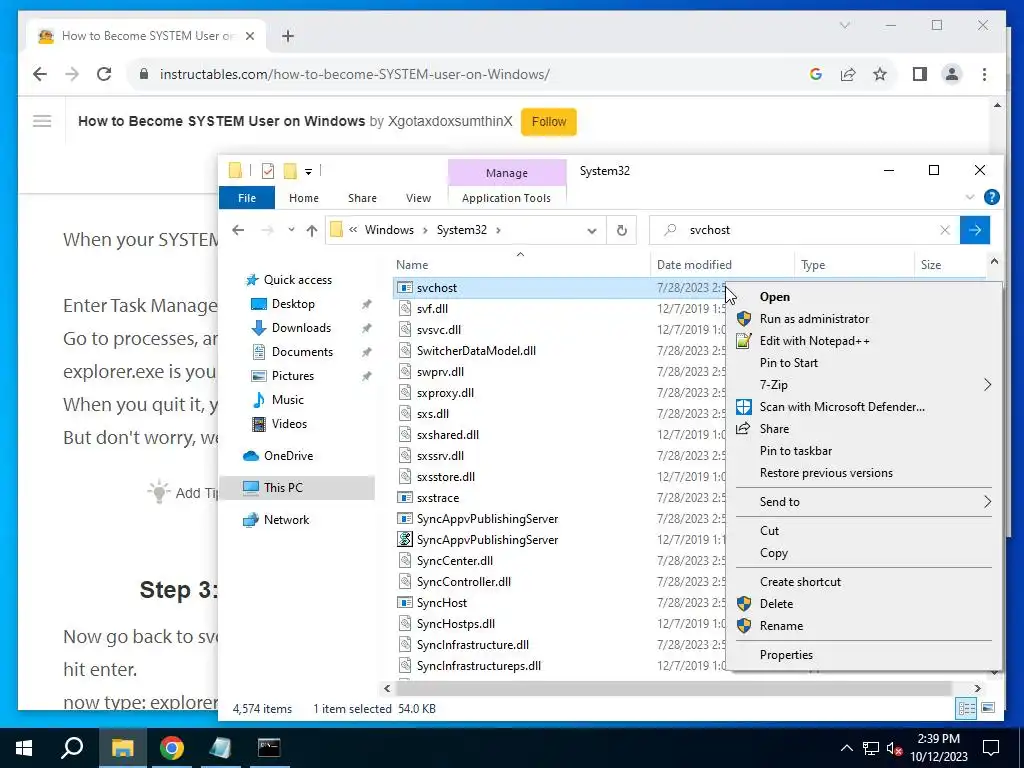Click the New folder quick access icon
Viewport: 1024px width, 768px height.
click(x=290, y=171)
